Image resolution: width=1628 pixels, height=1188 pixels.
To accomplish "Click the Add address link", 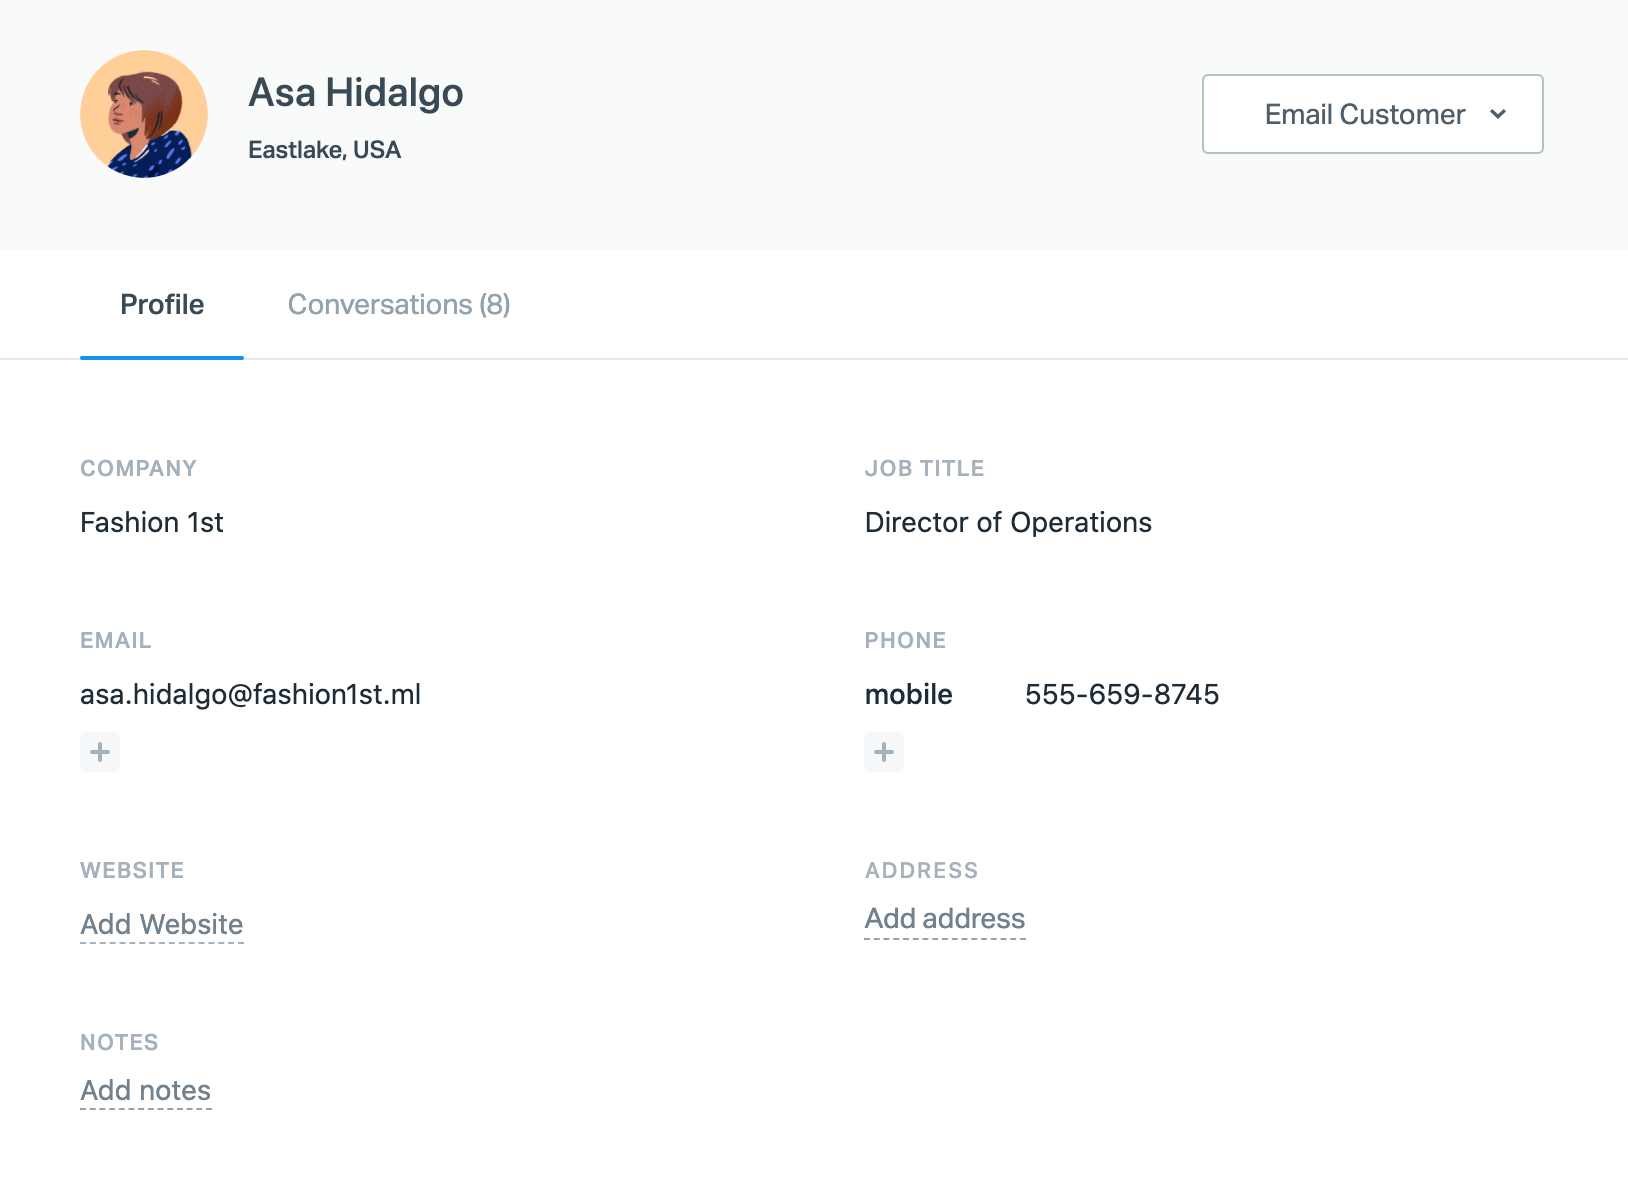I will tap(945, 919).
